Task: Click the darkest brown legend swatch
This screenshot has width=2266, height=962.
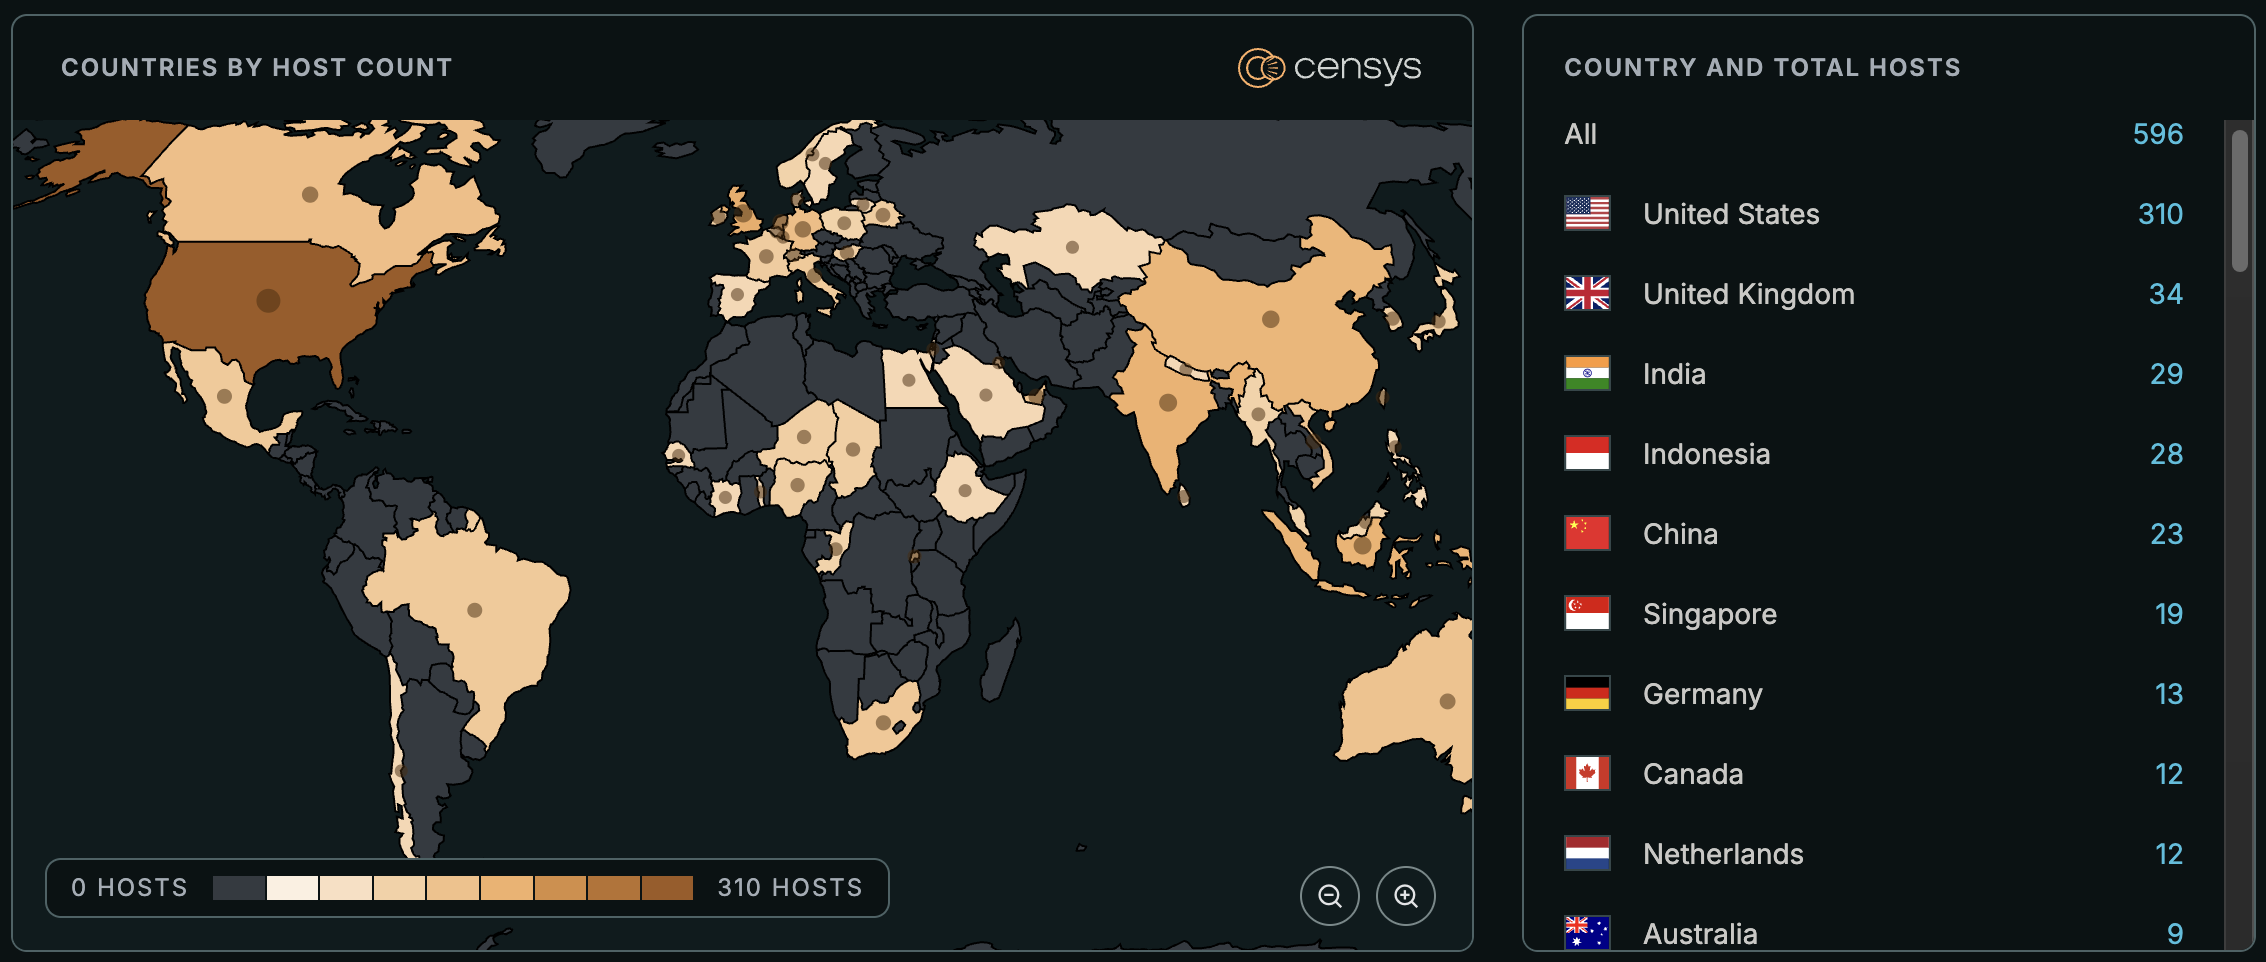Action: [667, 888]
